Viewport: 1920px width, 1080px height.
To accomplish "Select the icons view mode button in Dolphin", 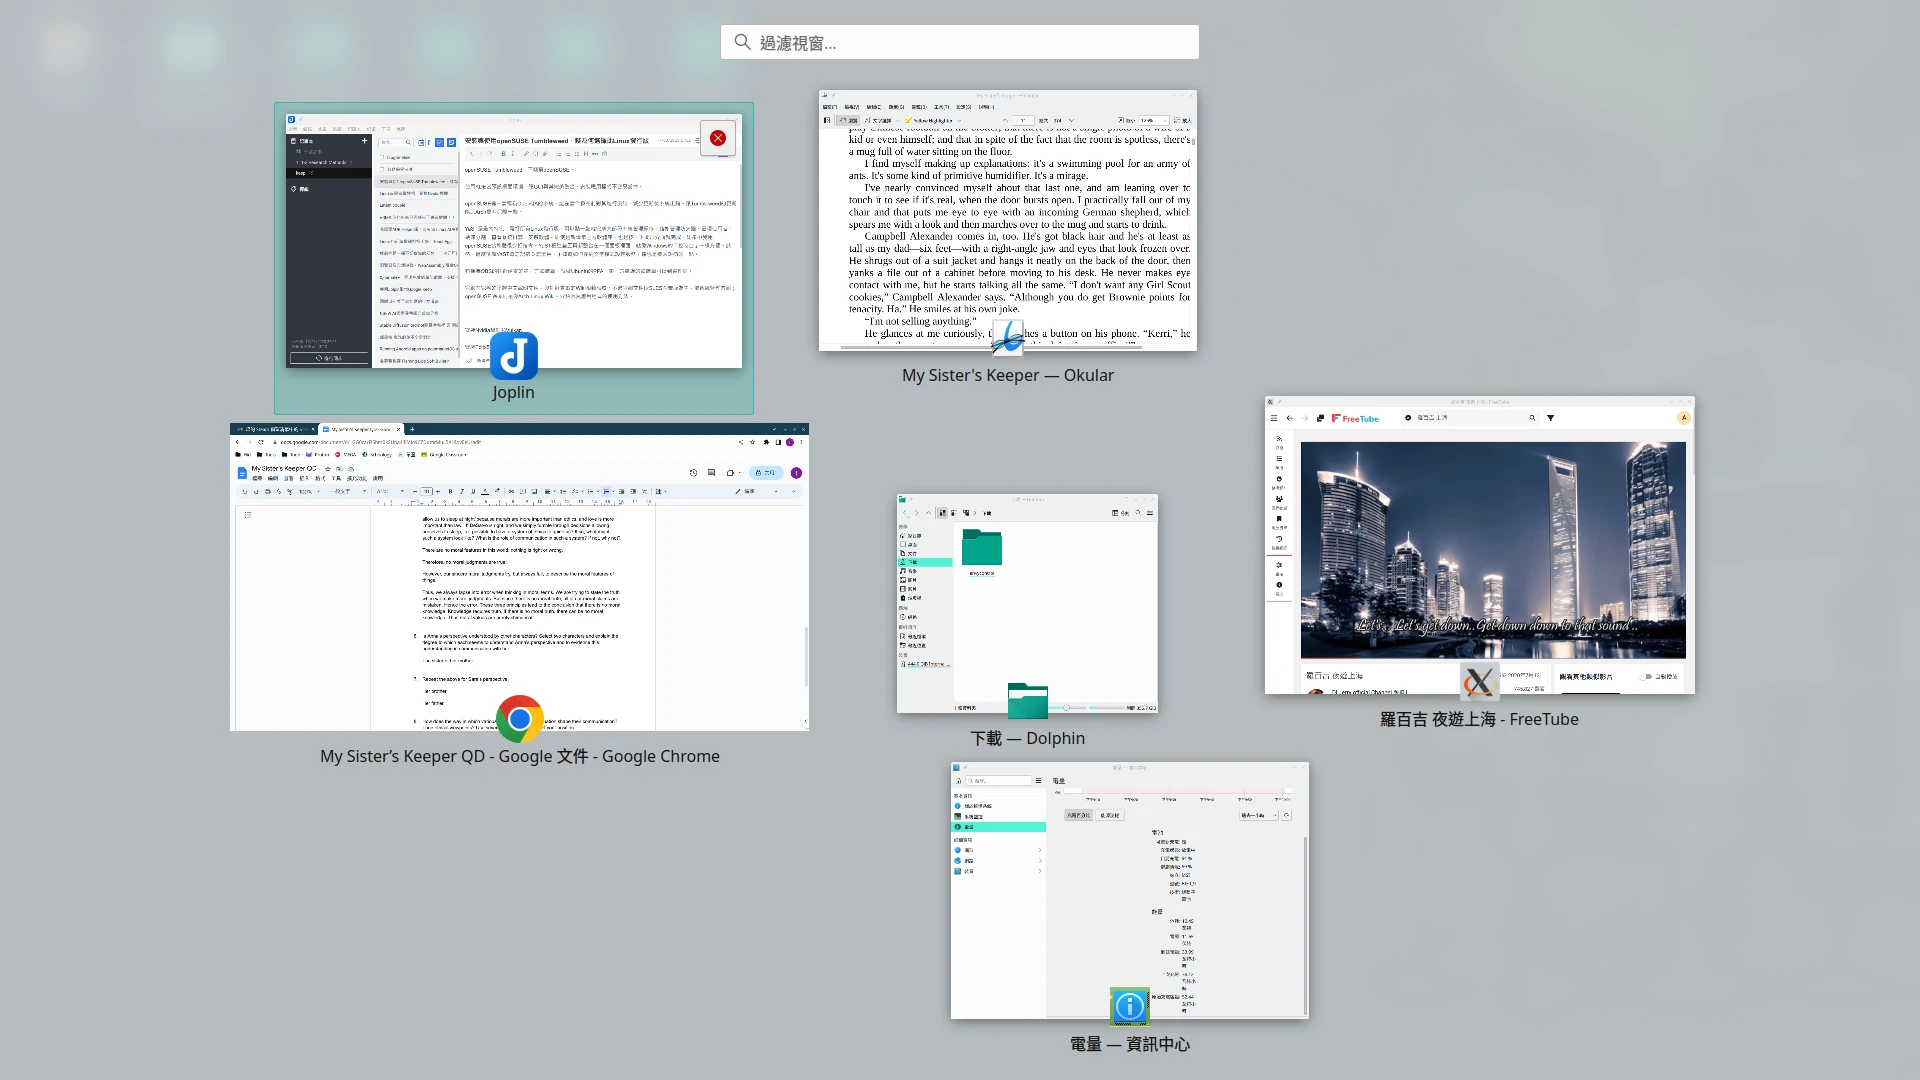I will tap(942, 513).
